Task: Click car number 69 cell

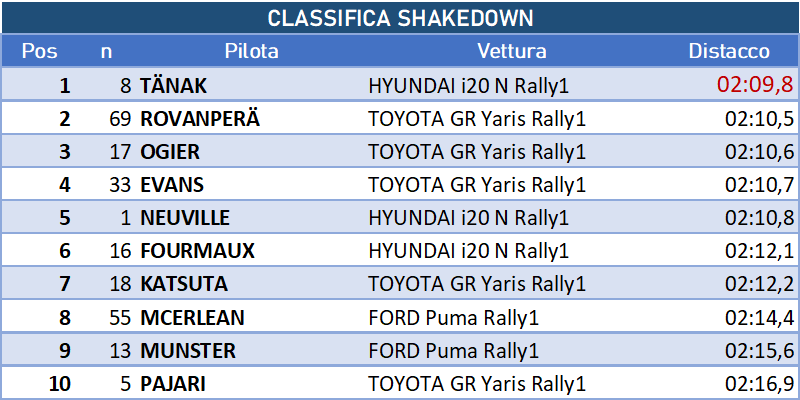Action: 120,118
